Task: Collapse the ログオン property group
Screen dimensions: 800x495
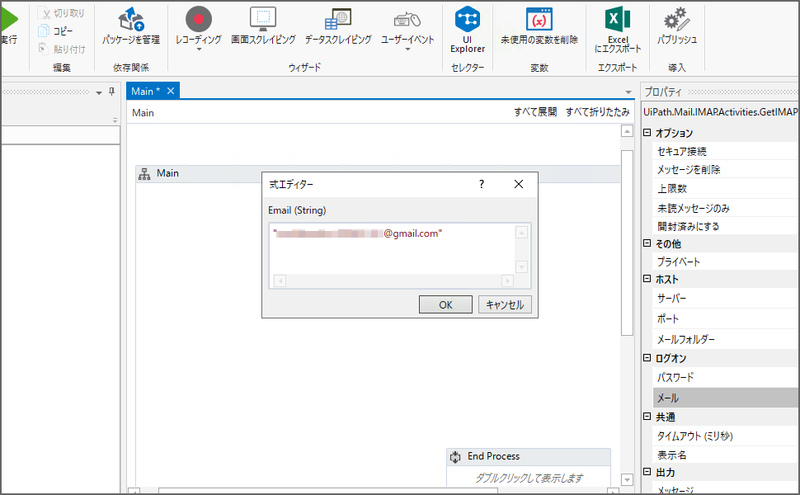Action: click(x=647, y=358)
